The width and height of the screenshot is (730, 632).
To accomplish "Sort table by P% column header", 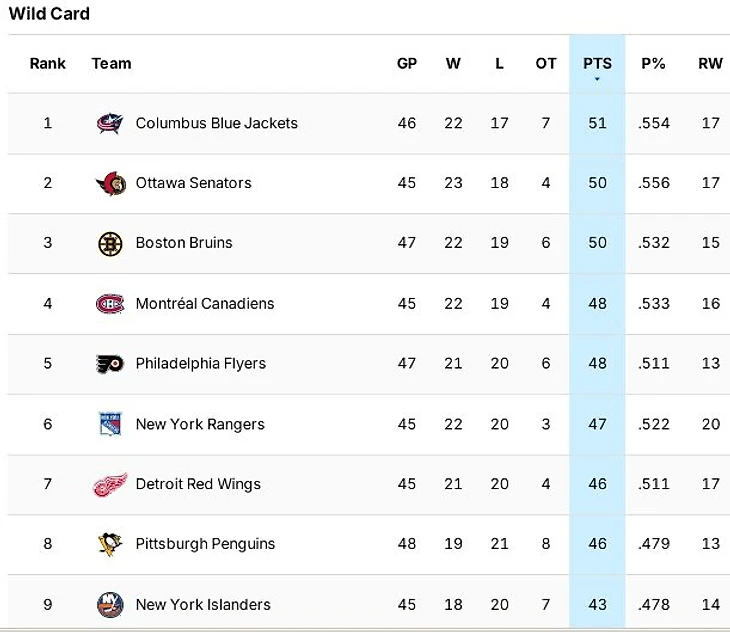I will pos(653,64).
